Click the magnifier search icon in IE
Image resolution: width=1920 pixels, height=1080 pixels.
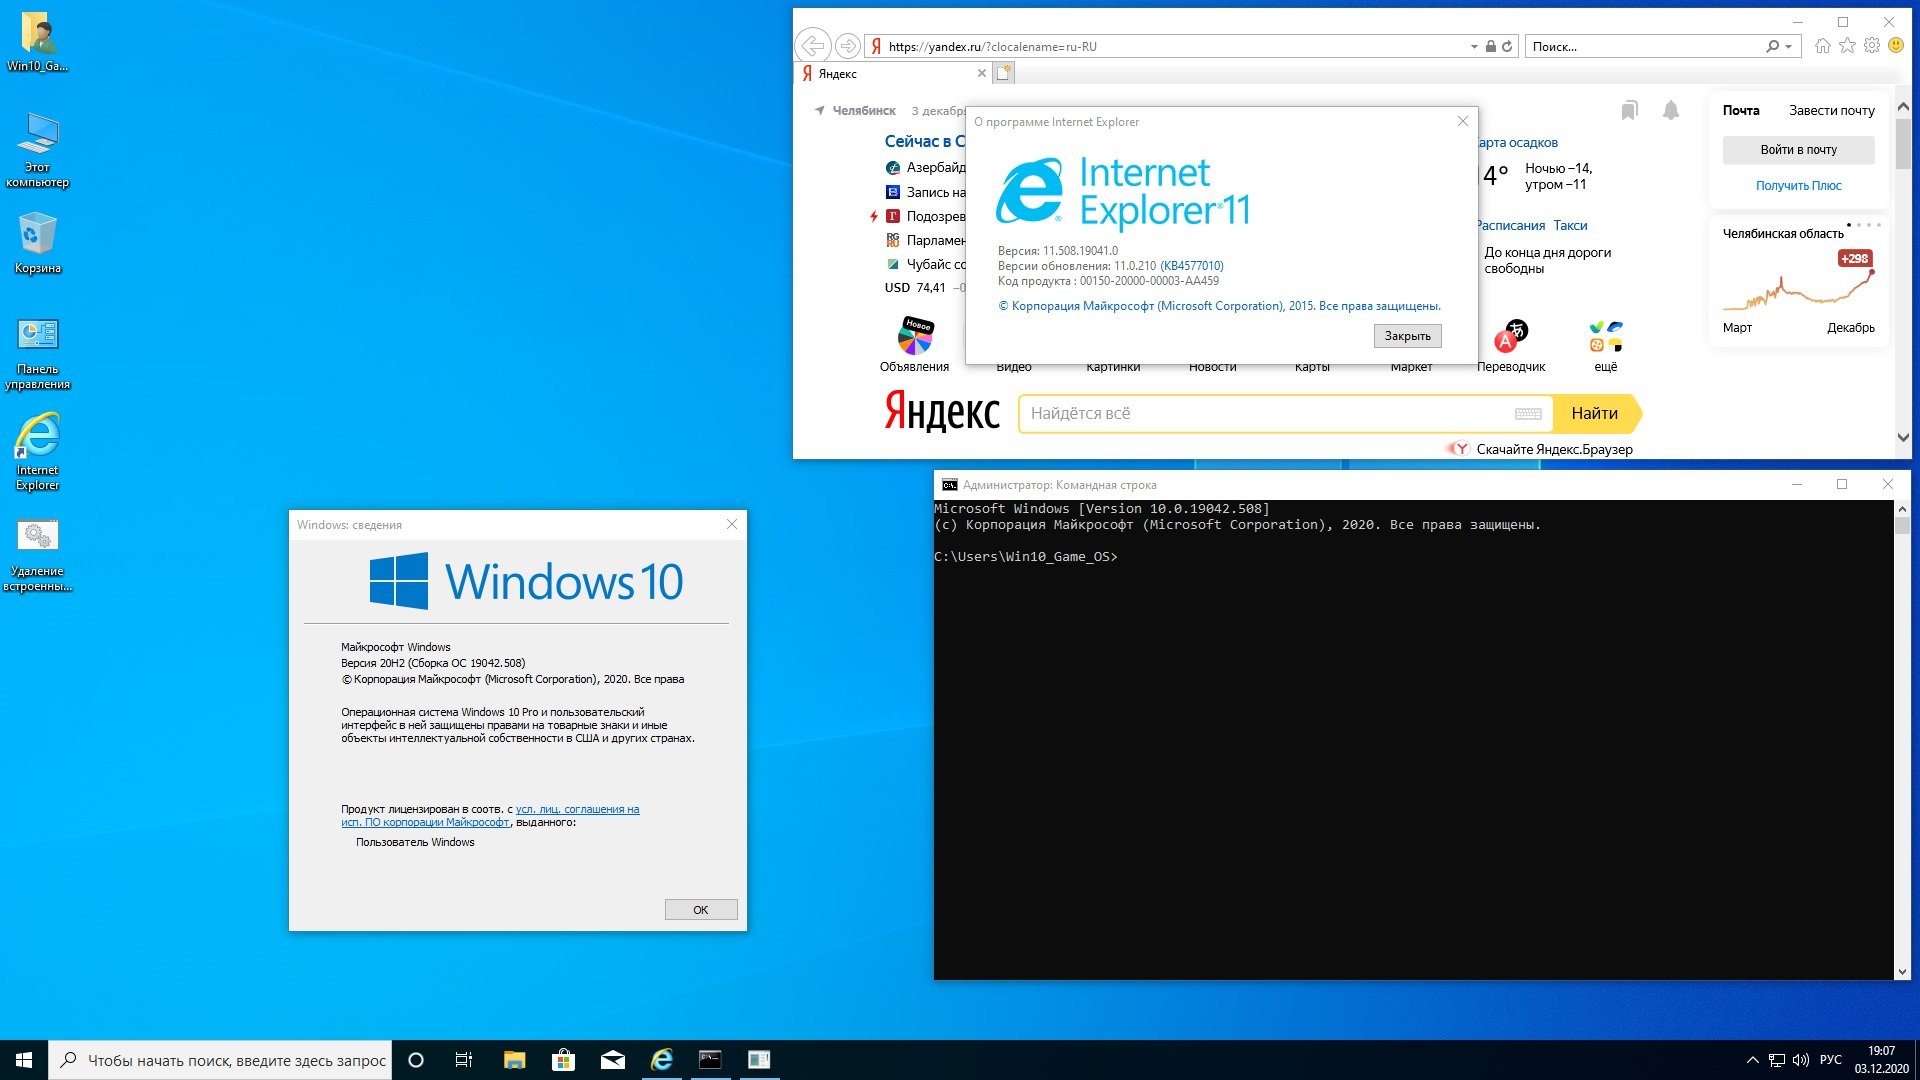coord(1772,46)
